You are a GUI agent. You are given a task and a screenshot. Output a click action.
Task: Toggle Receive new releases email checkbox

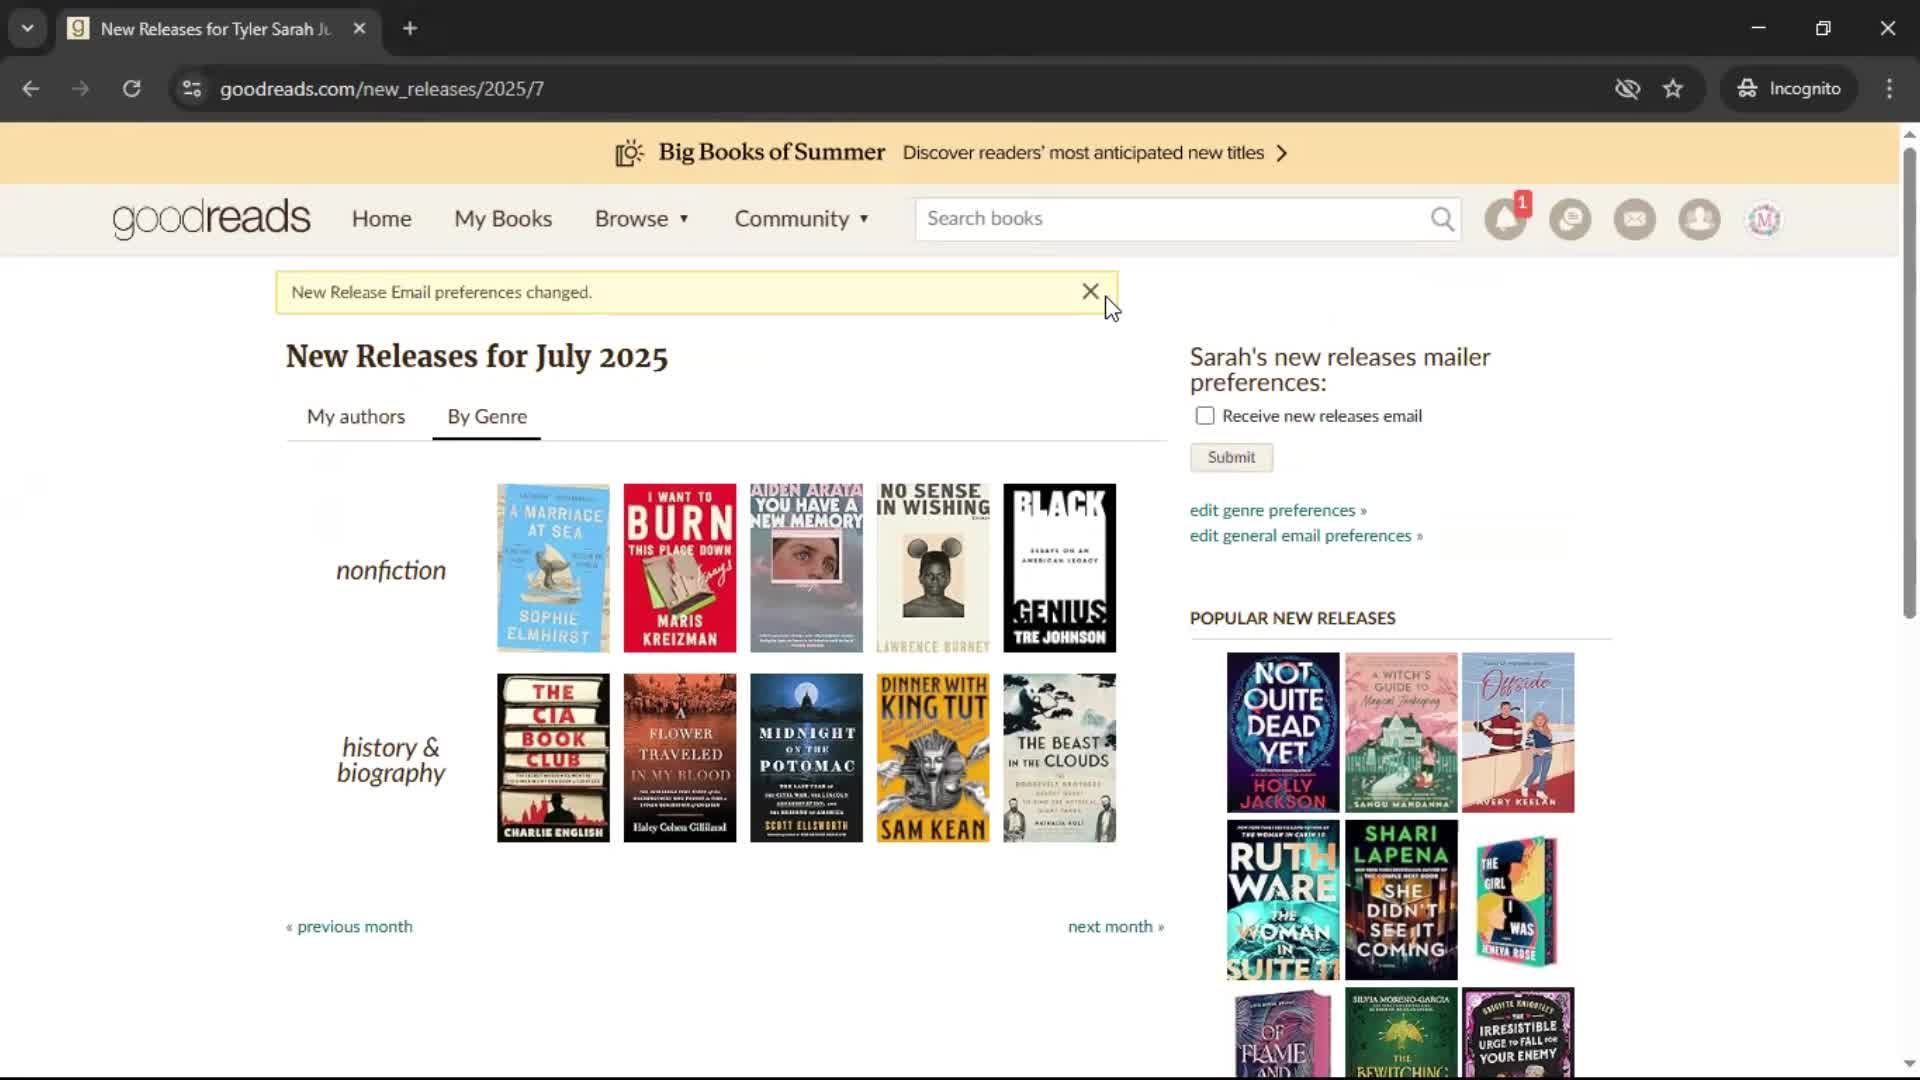(1205, 415)
